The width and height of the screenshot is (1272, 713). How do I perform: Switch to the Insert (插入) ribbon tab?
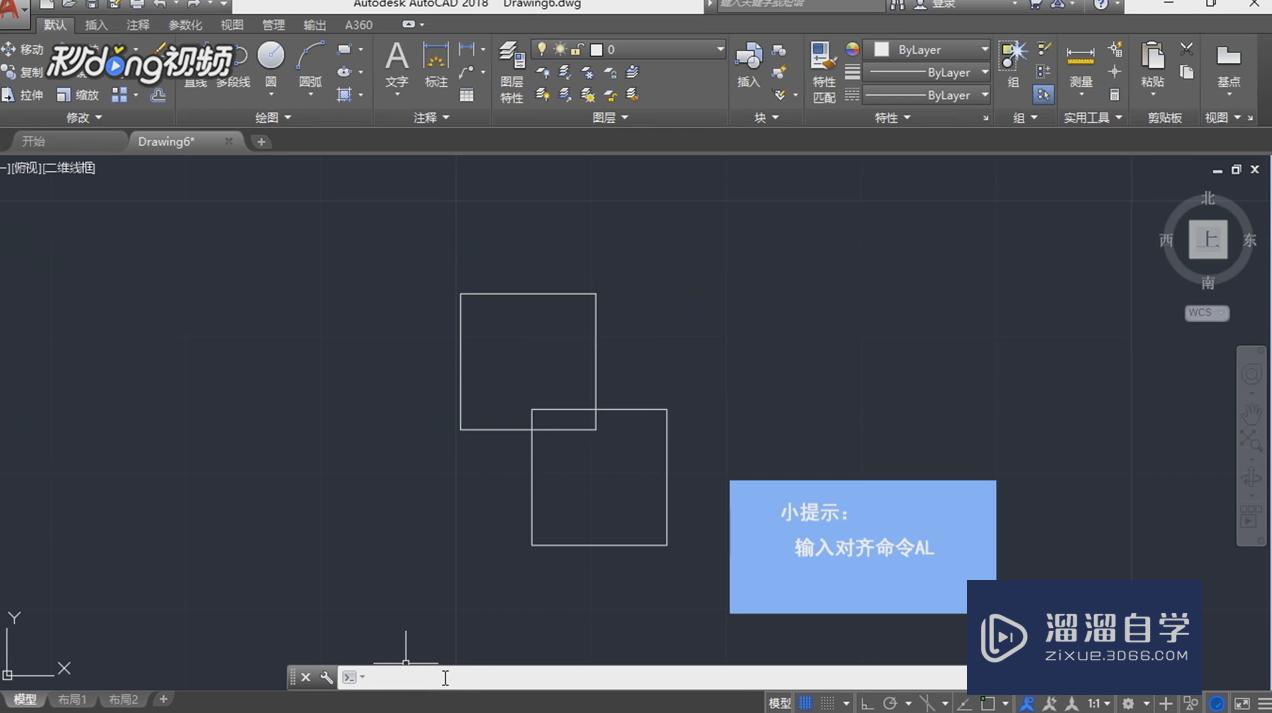95,24
